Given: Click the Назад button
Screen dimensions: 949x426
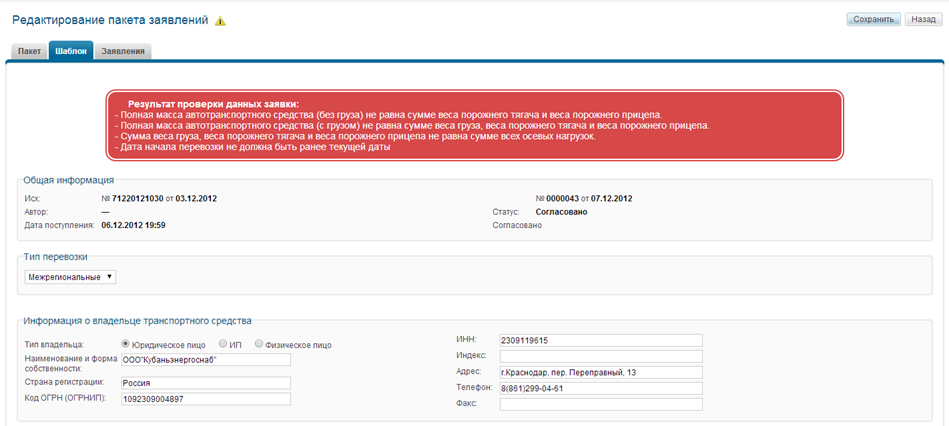Looking at the screenshot, I should (923, 19).
